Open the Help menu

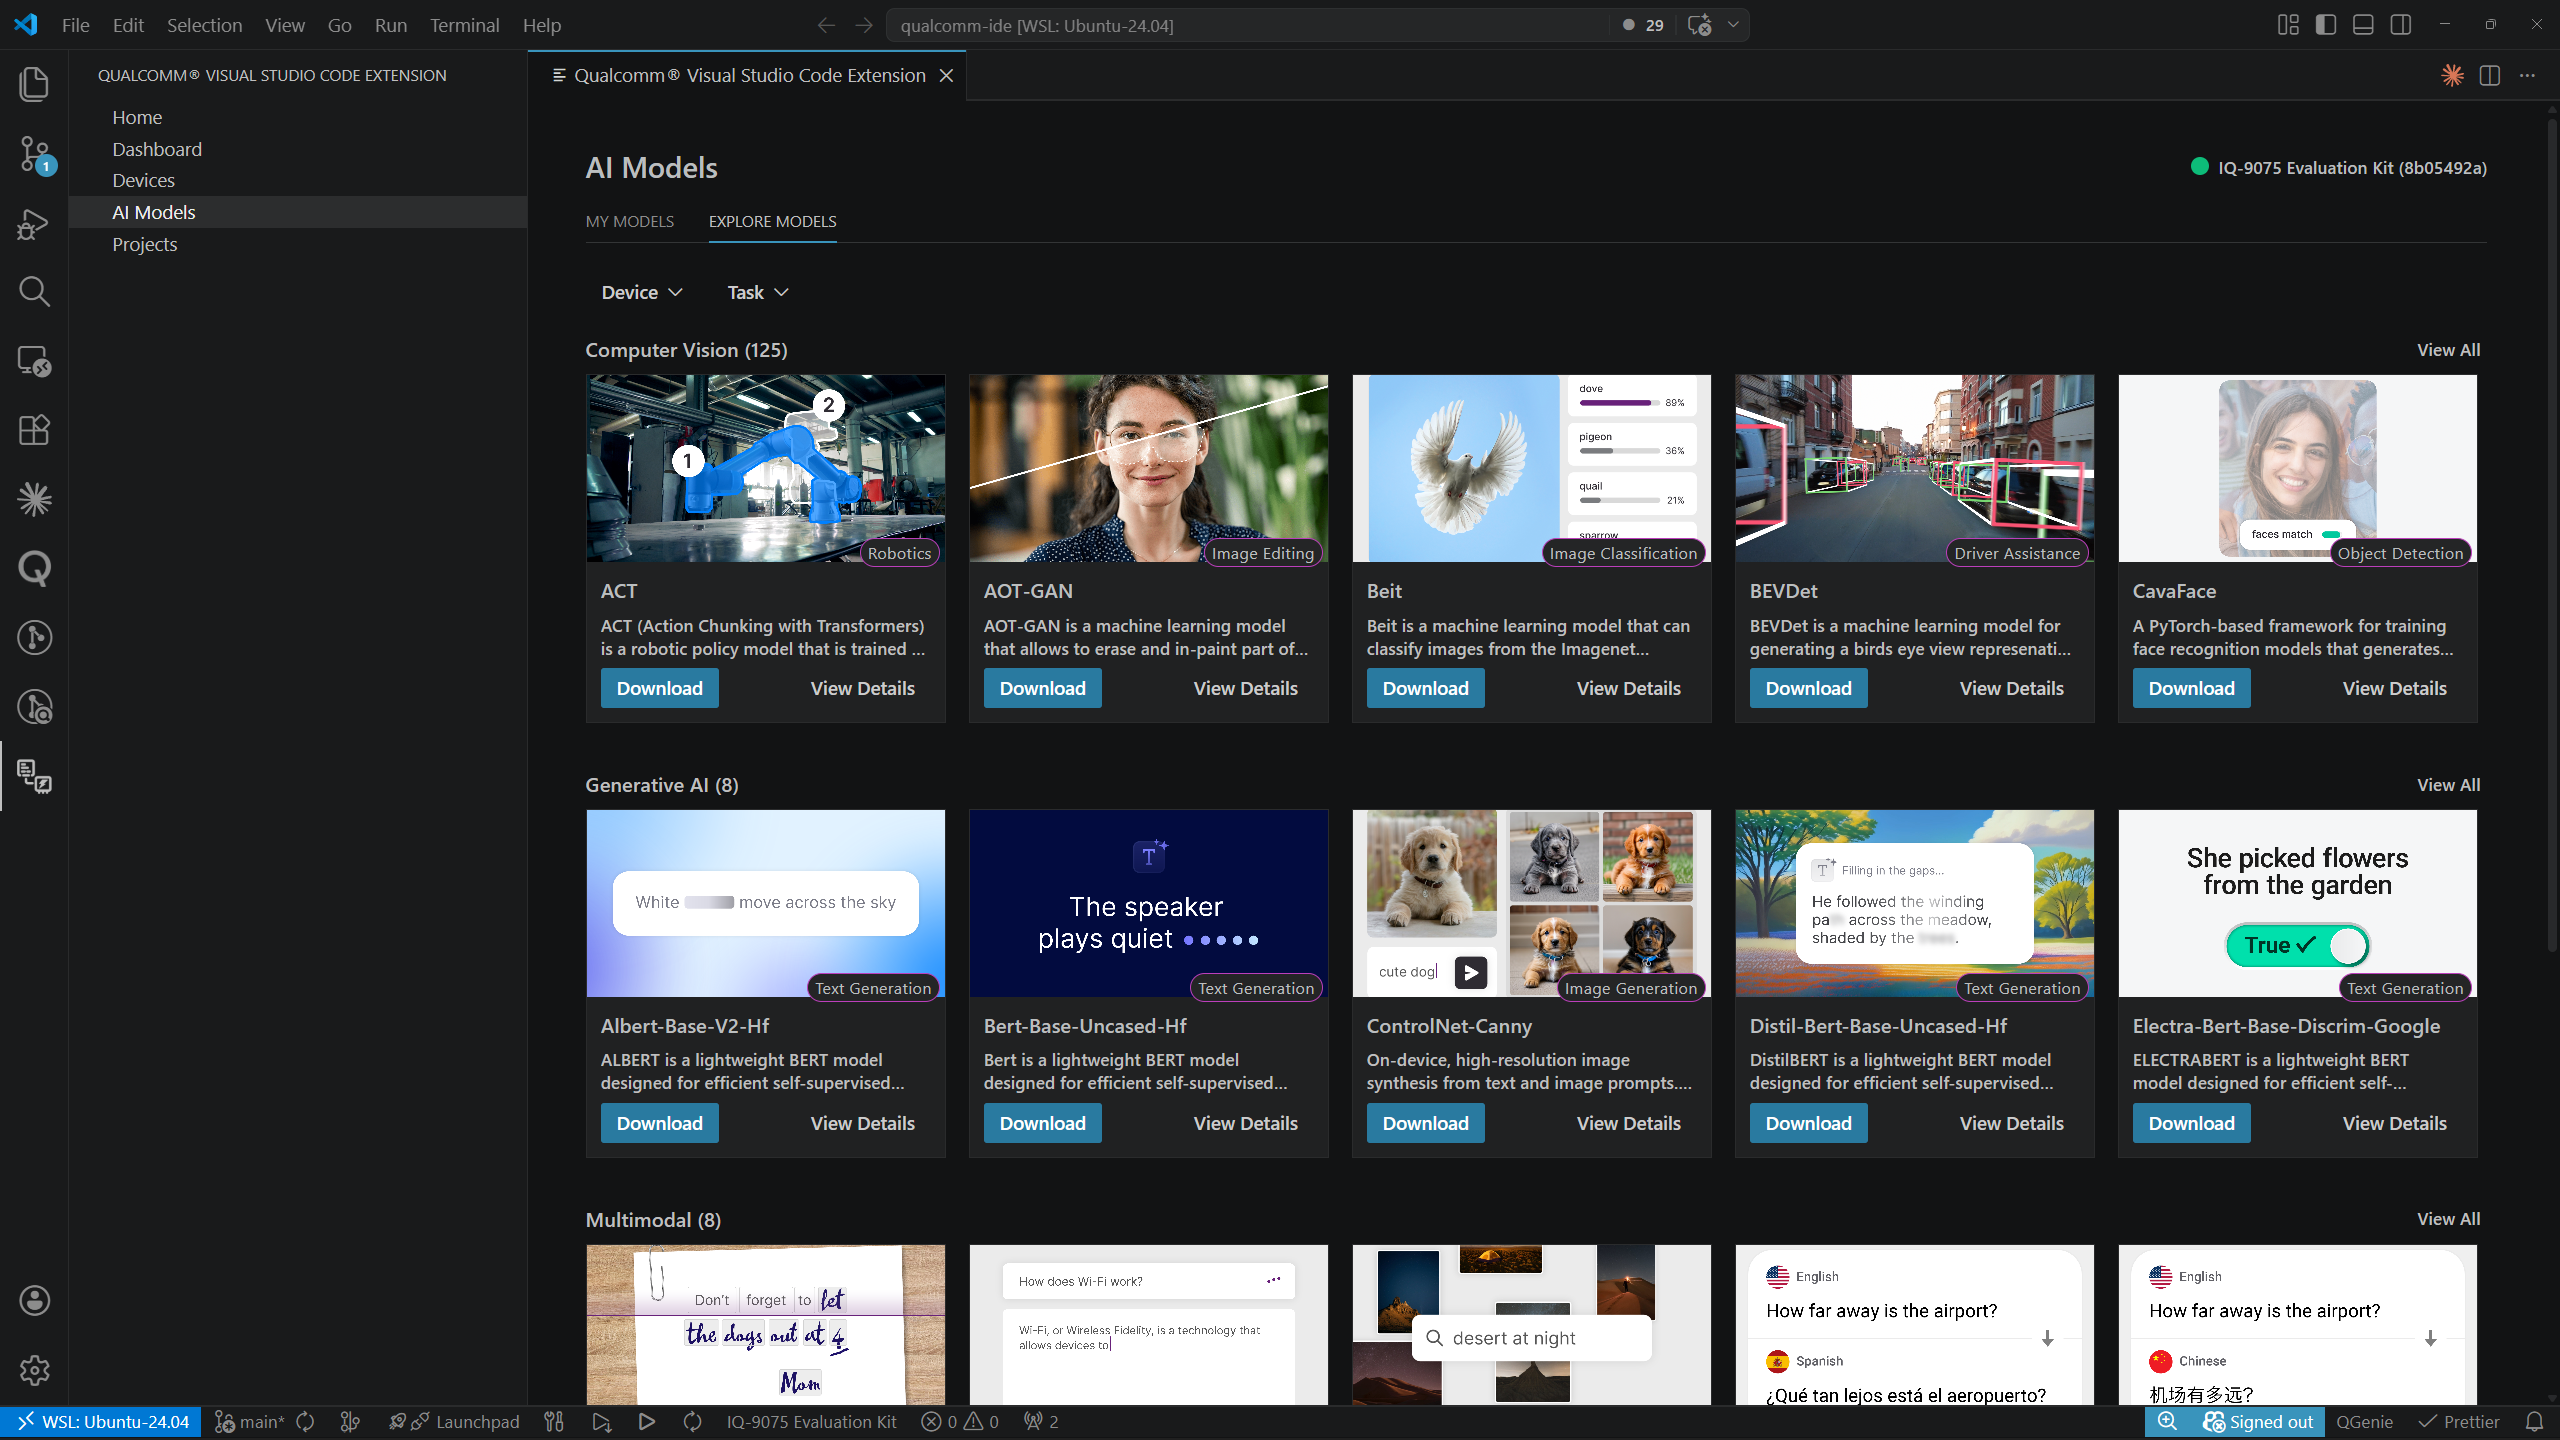(541, 25)
